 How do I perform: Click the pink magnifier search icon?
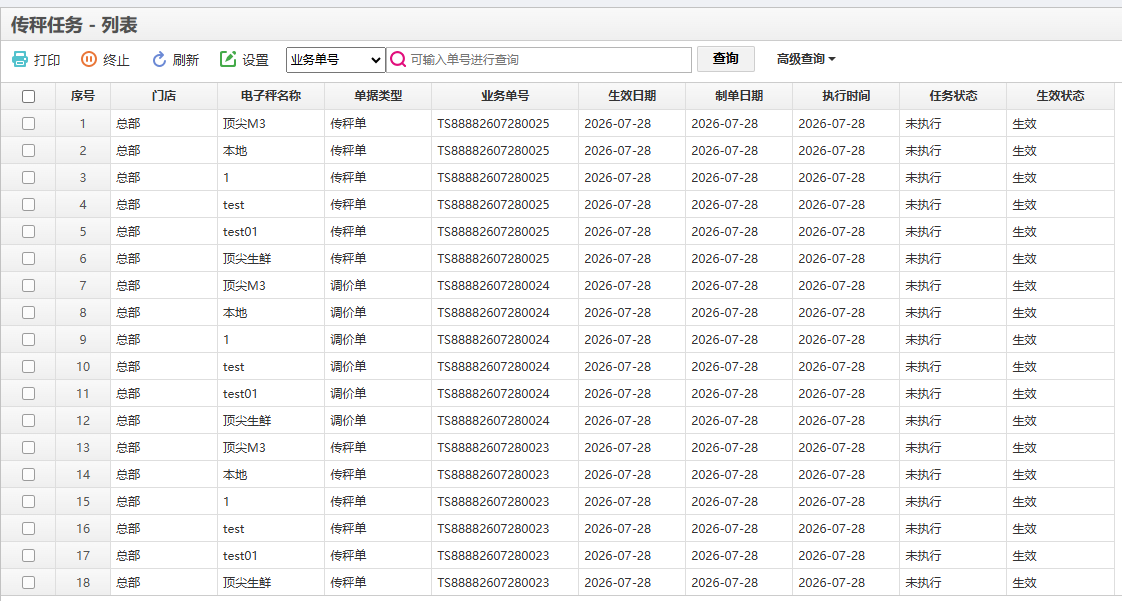click(x=398, y=59)
